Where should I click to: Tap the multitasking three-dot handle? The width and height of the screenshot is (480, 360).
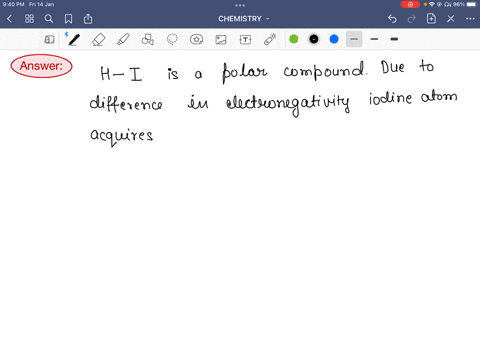pyautogui.click(x=240, y=5)
